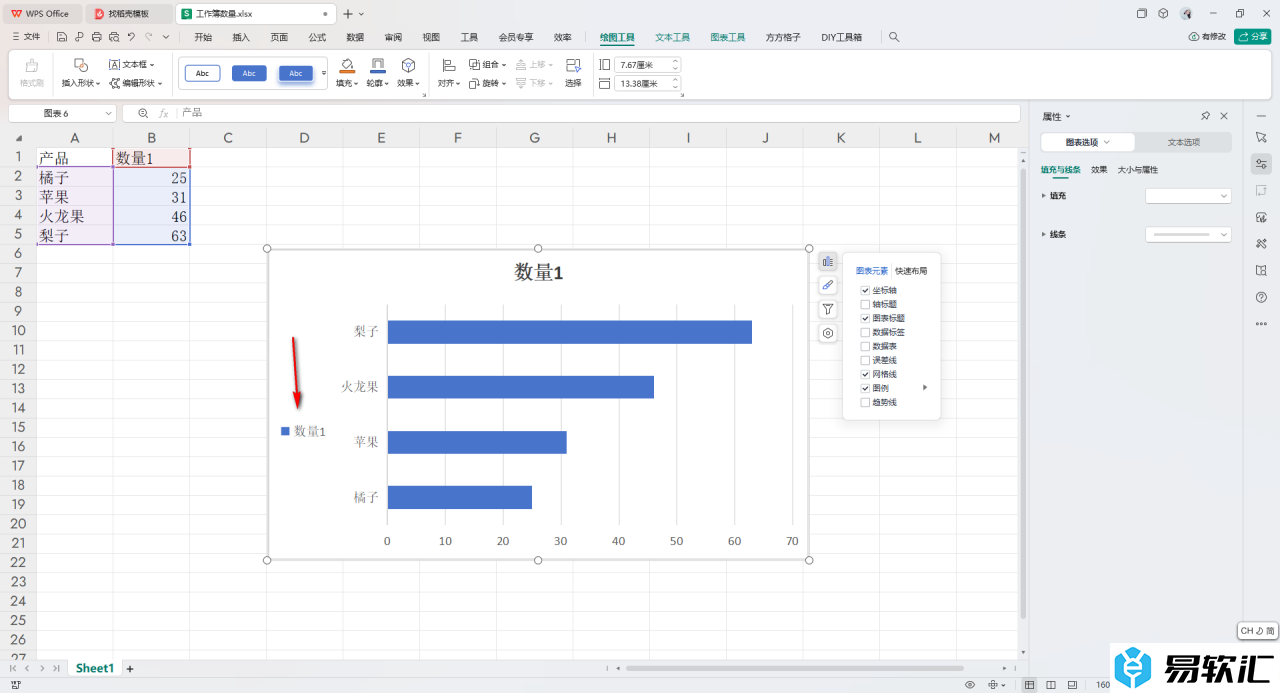
Task: Check the 数据表 data table checkbox
Action: click(865, 346)
